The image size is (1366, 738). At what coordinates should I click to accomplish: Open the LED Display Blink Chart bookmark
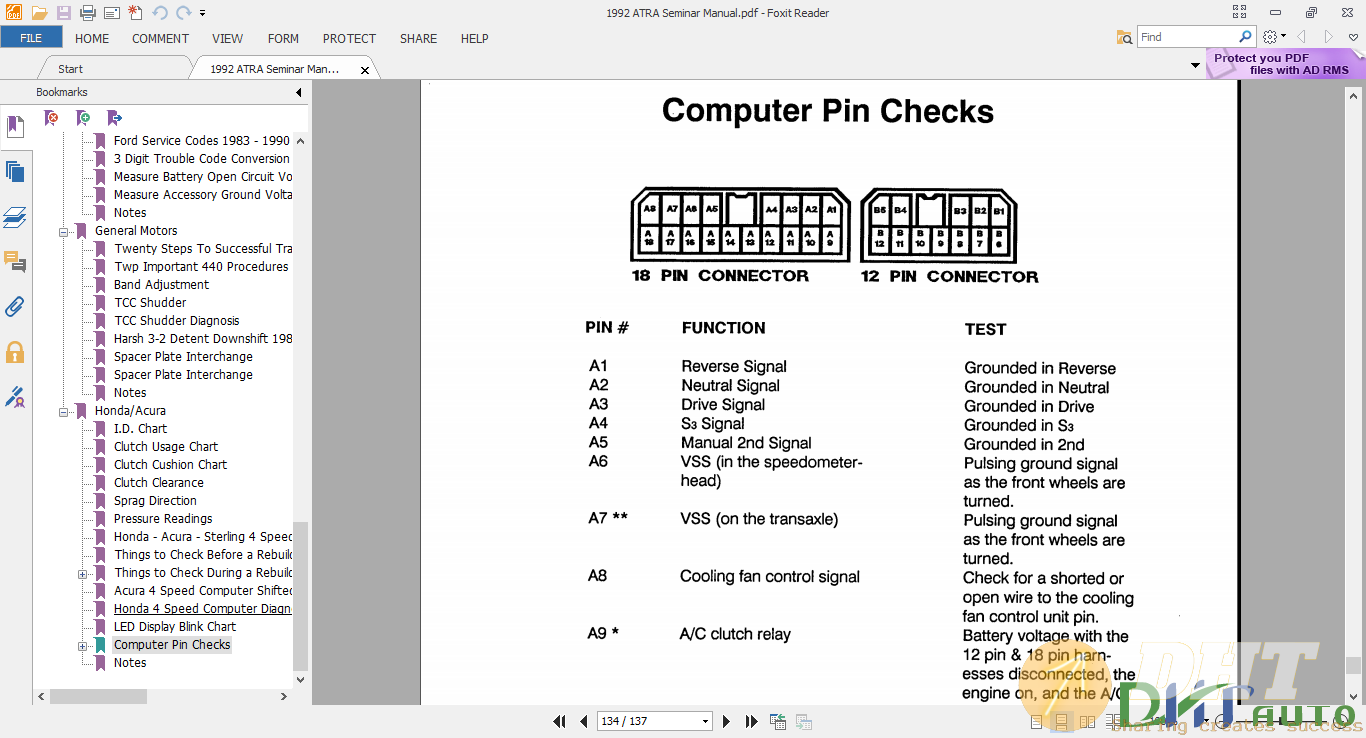(175, 627)
